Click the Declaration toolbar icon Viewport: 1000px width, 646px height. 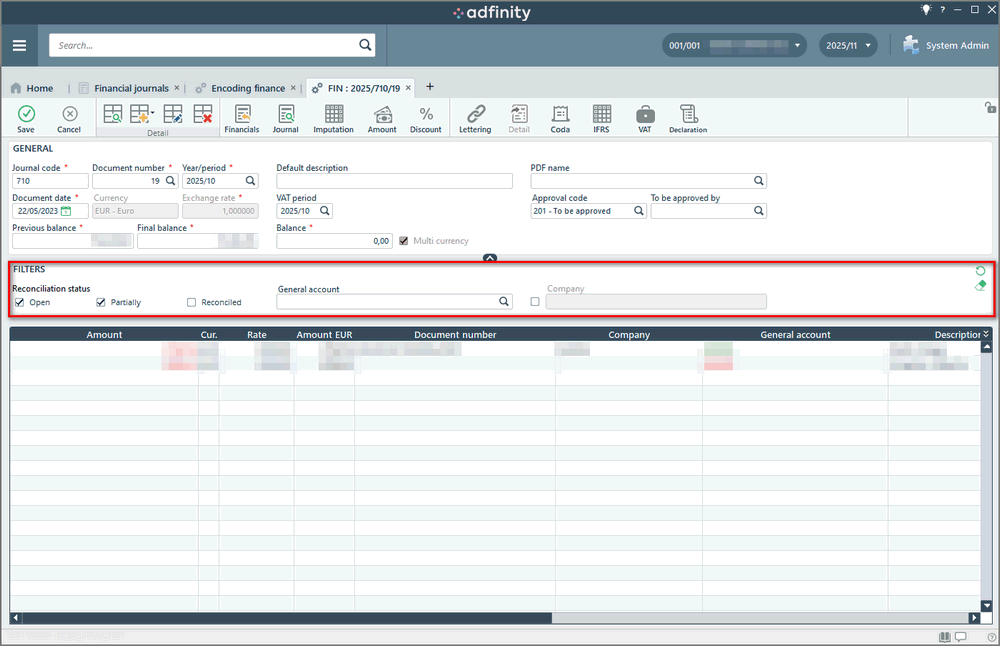point(688,116)
